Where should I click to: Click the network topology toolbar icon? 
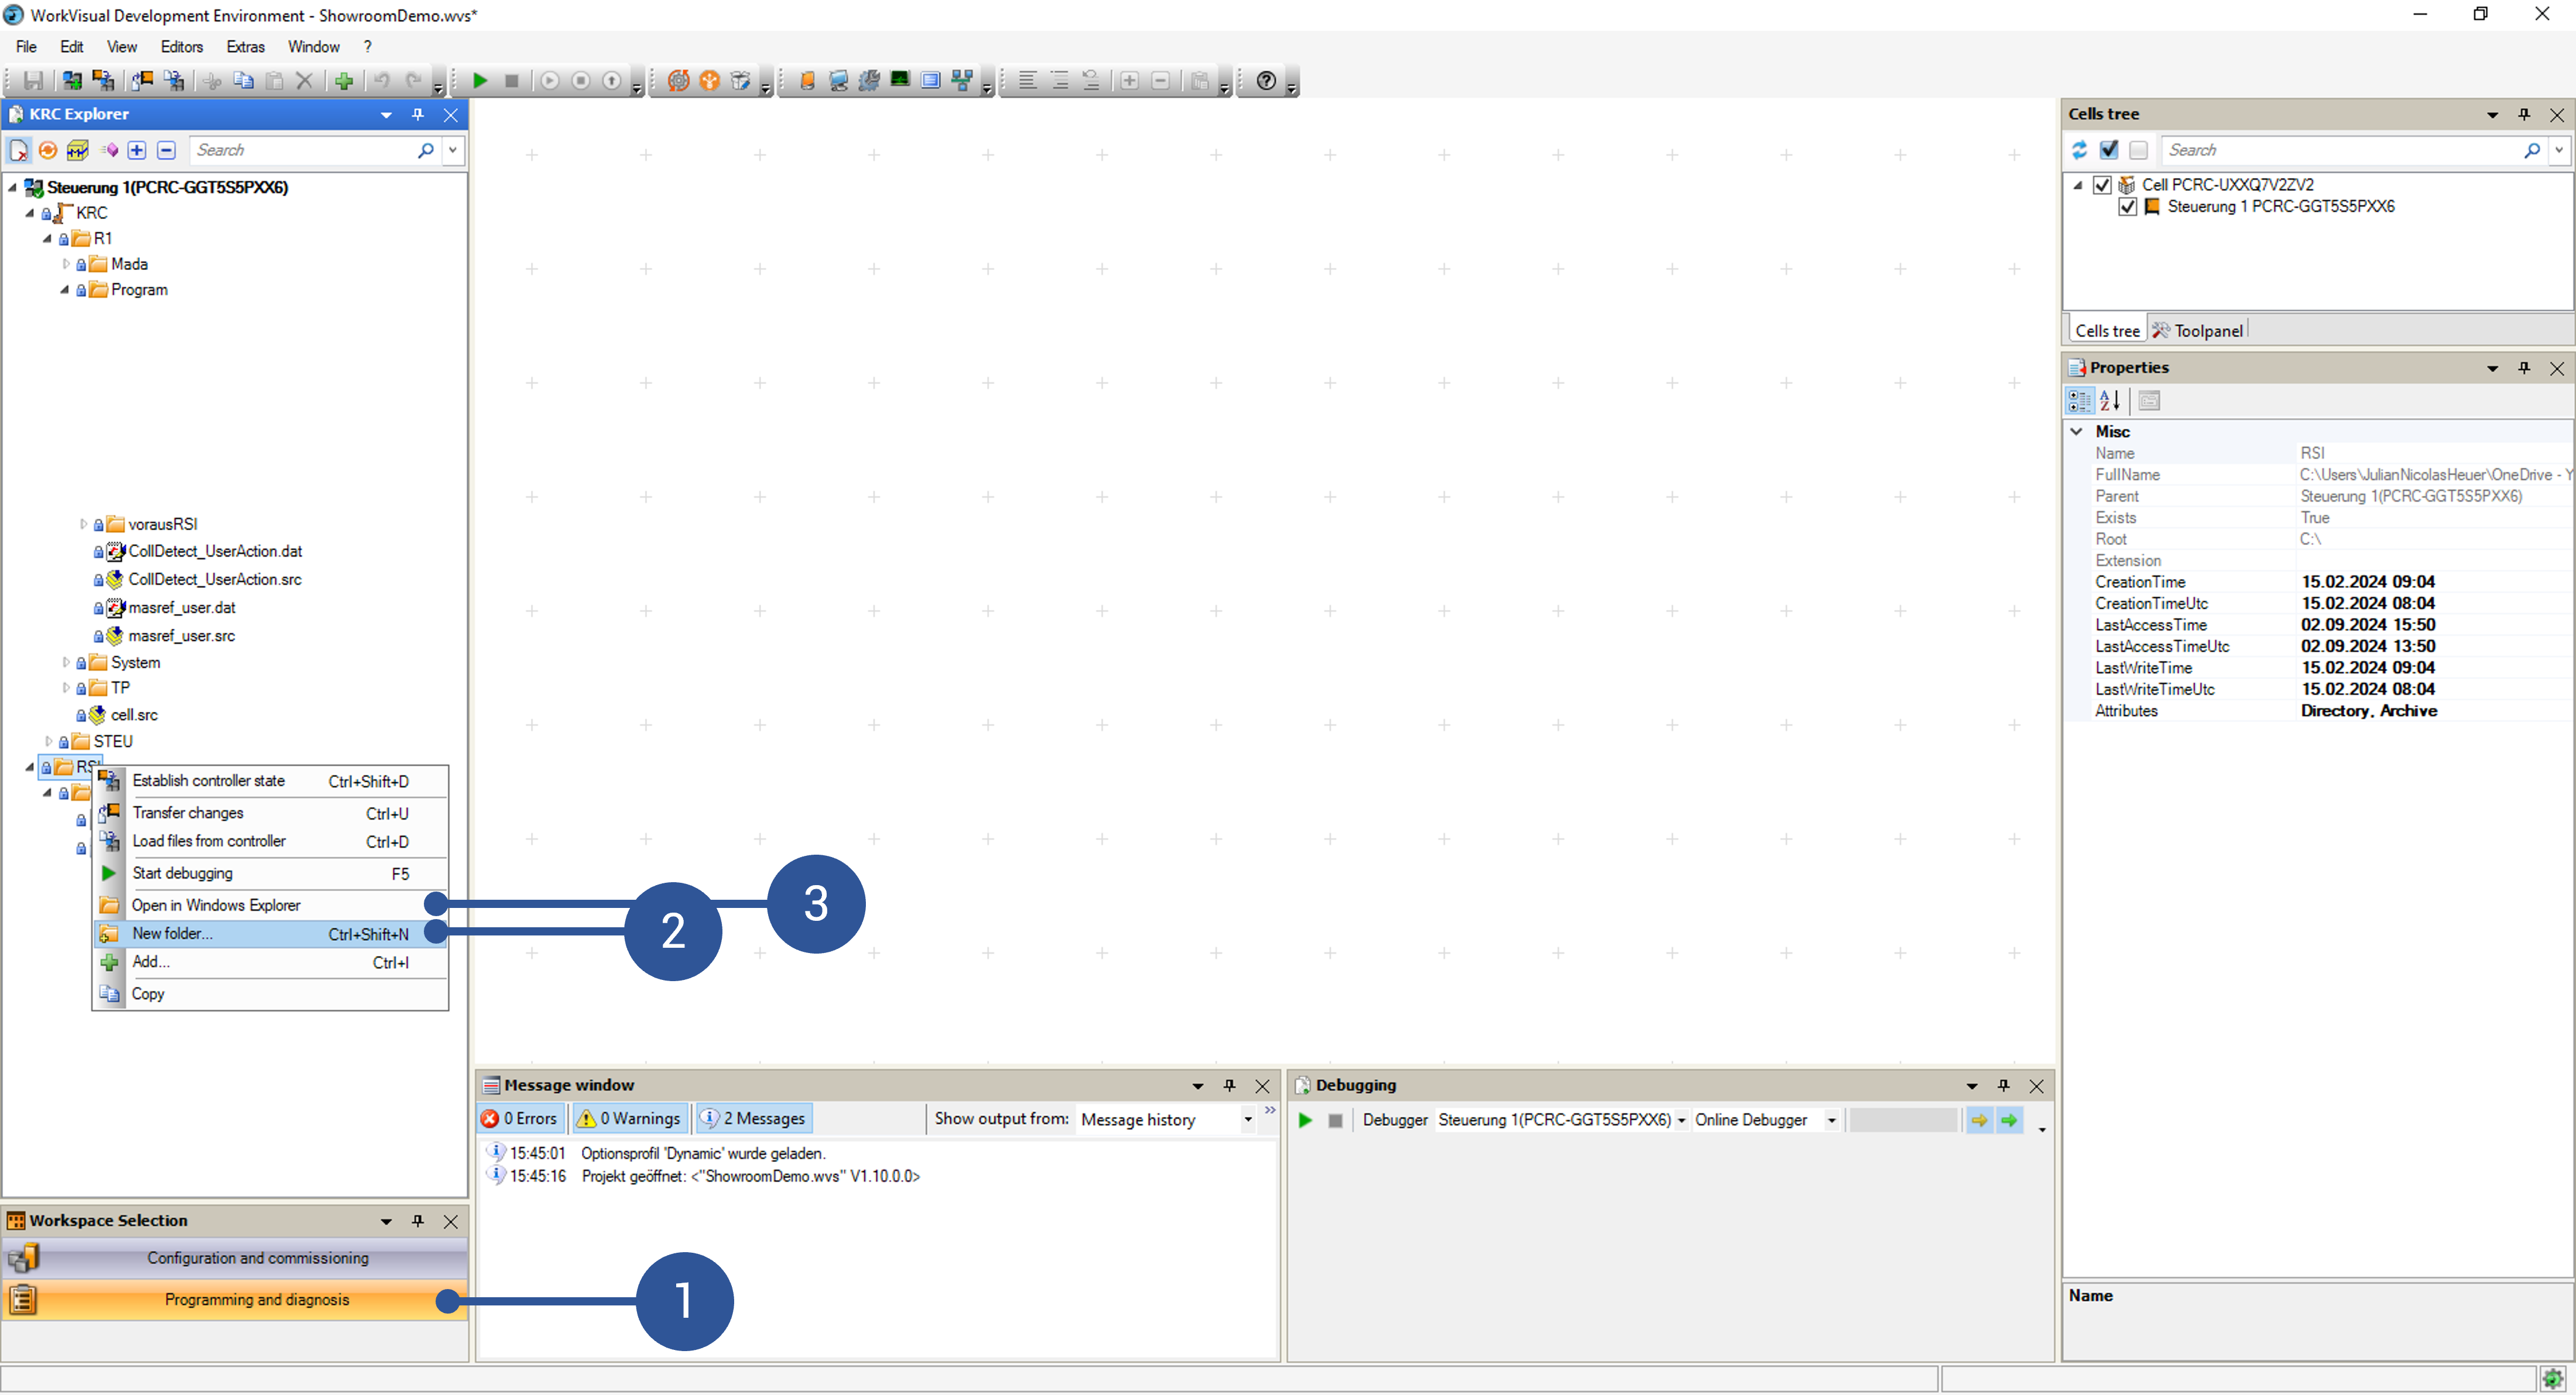[x=962, y=81]
